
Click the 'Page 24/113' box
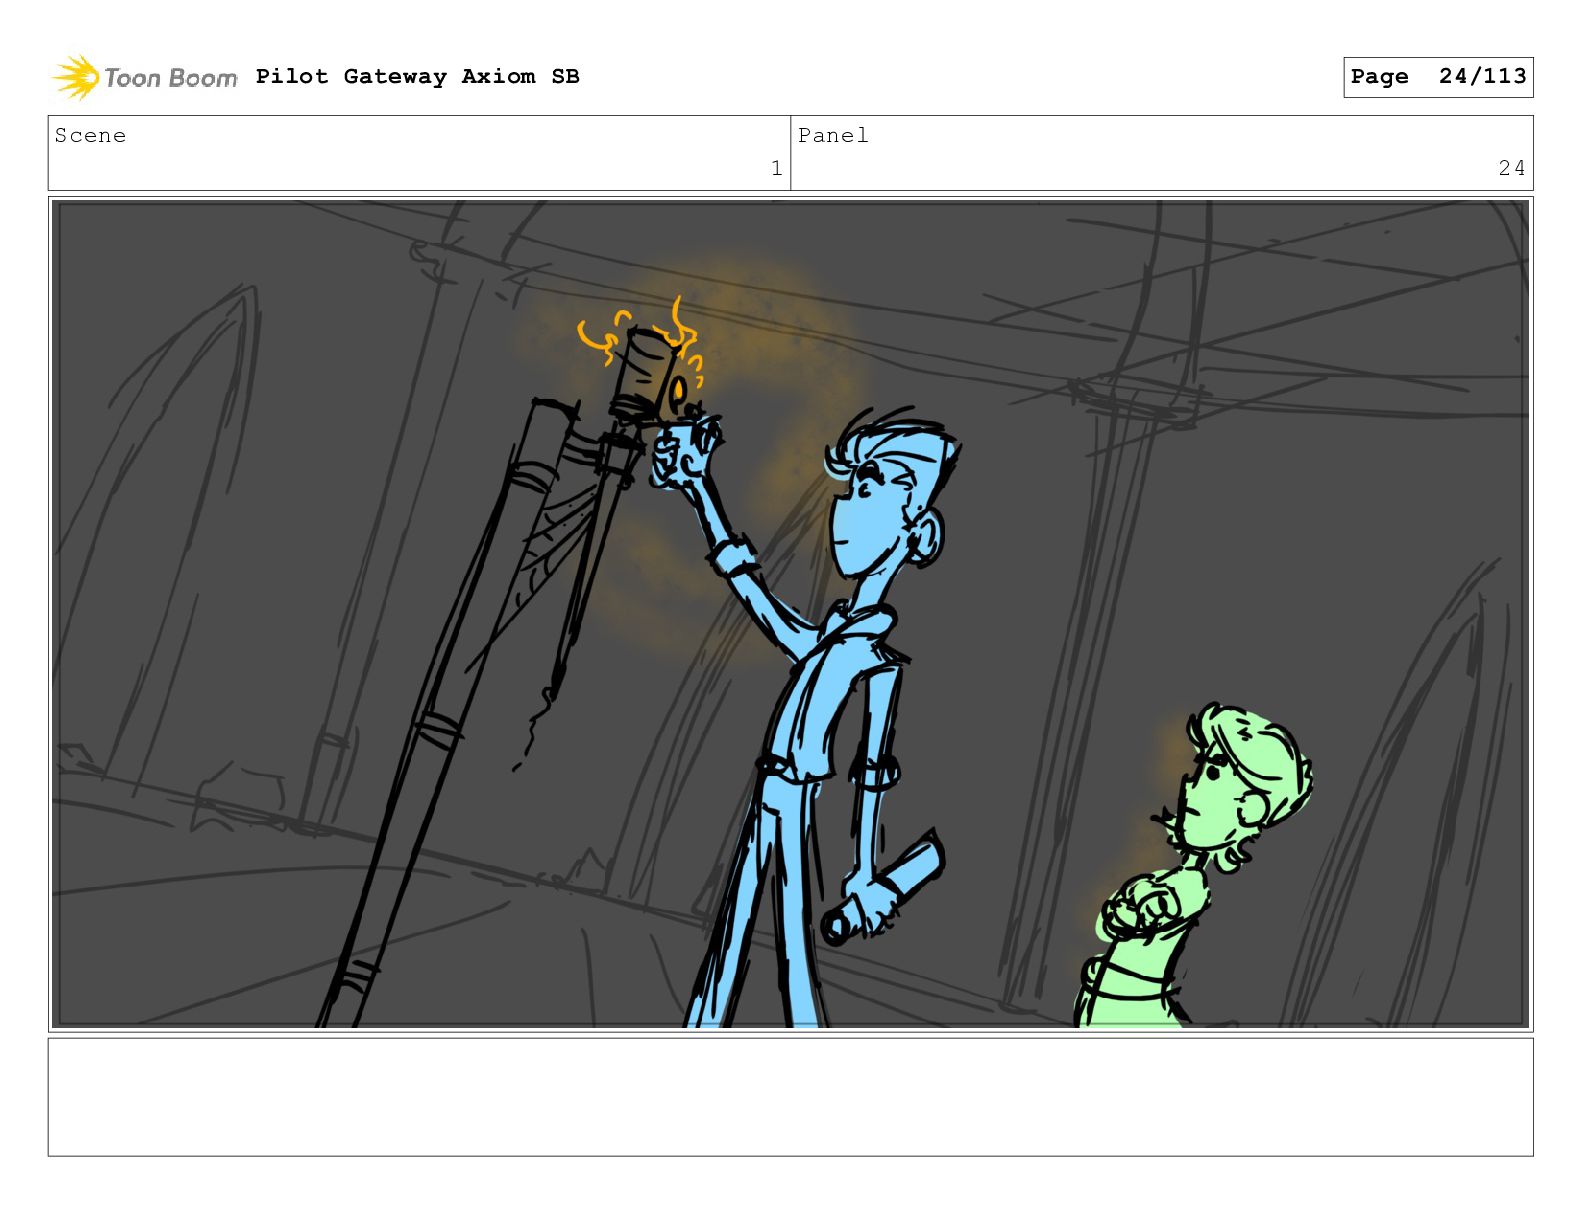tap(1438, 77)
